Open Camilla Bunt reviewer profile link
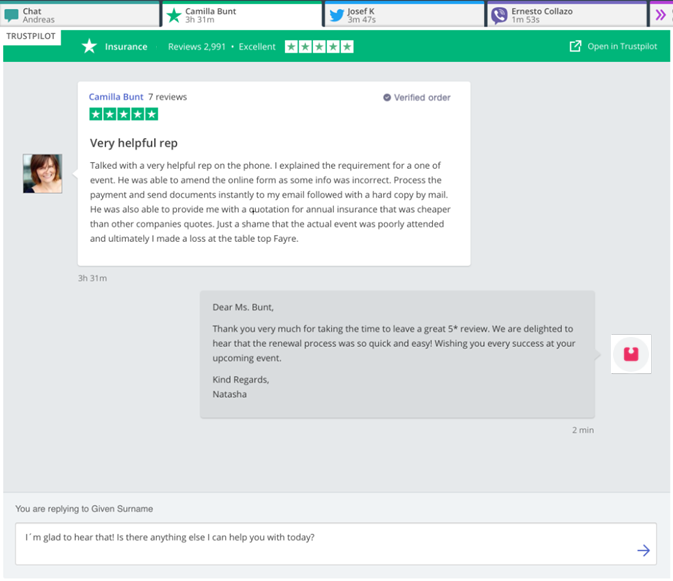 point(116,97)
